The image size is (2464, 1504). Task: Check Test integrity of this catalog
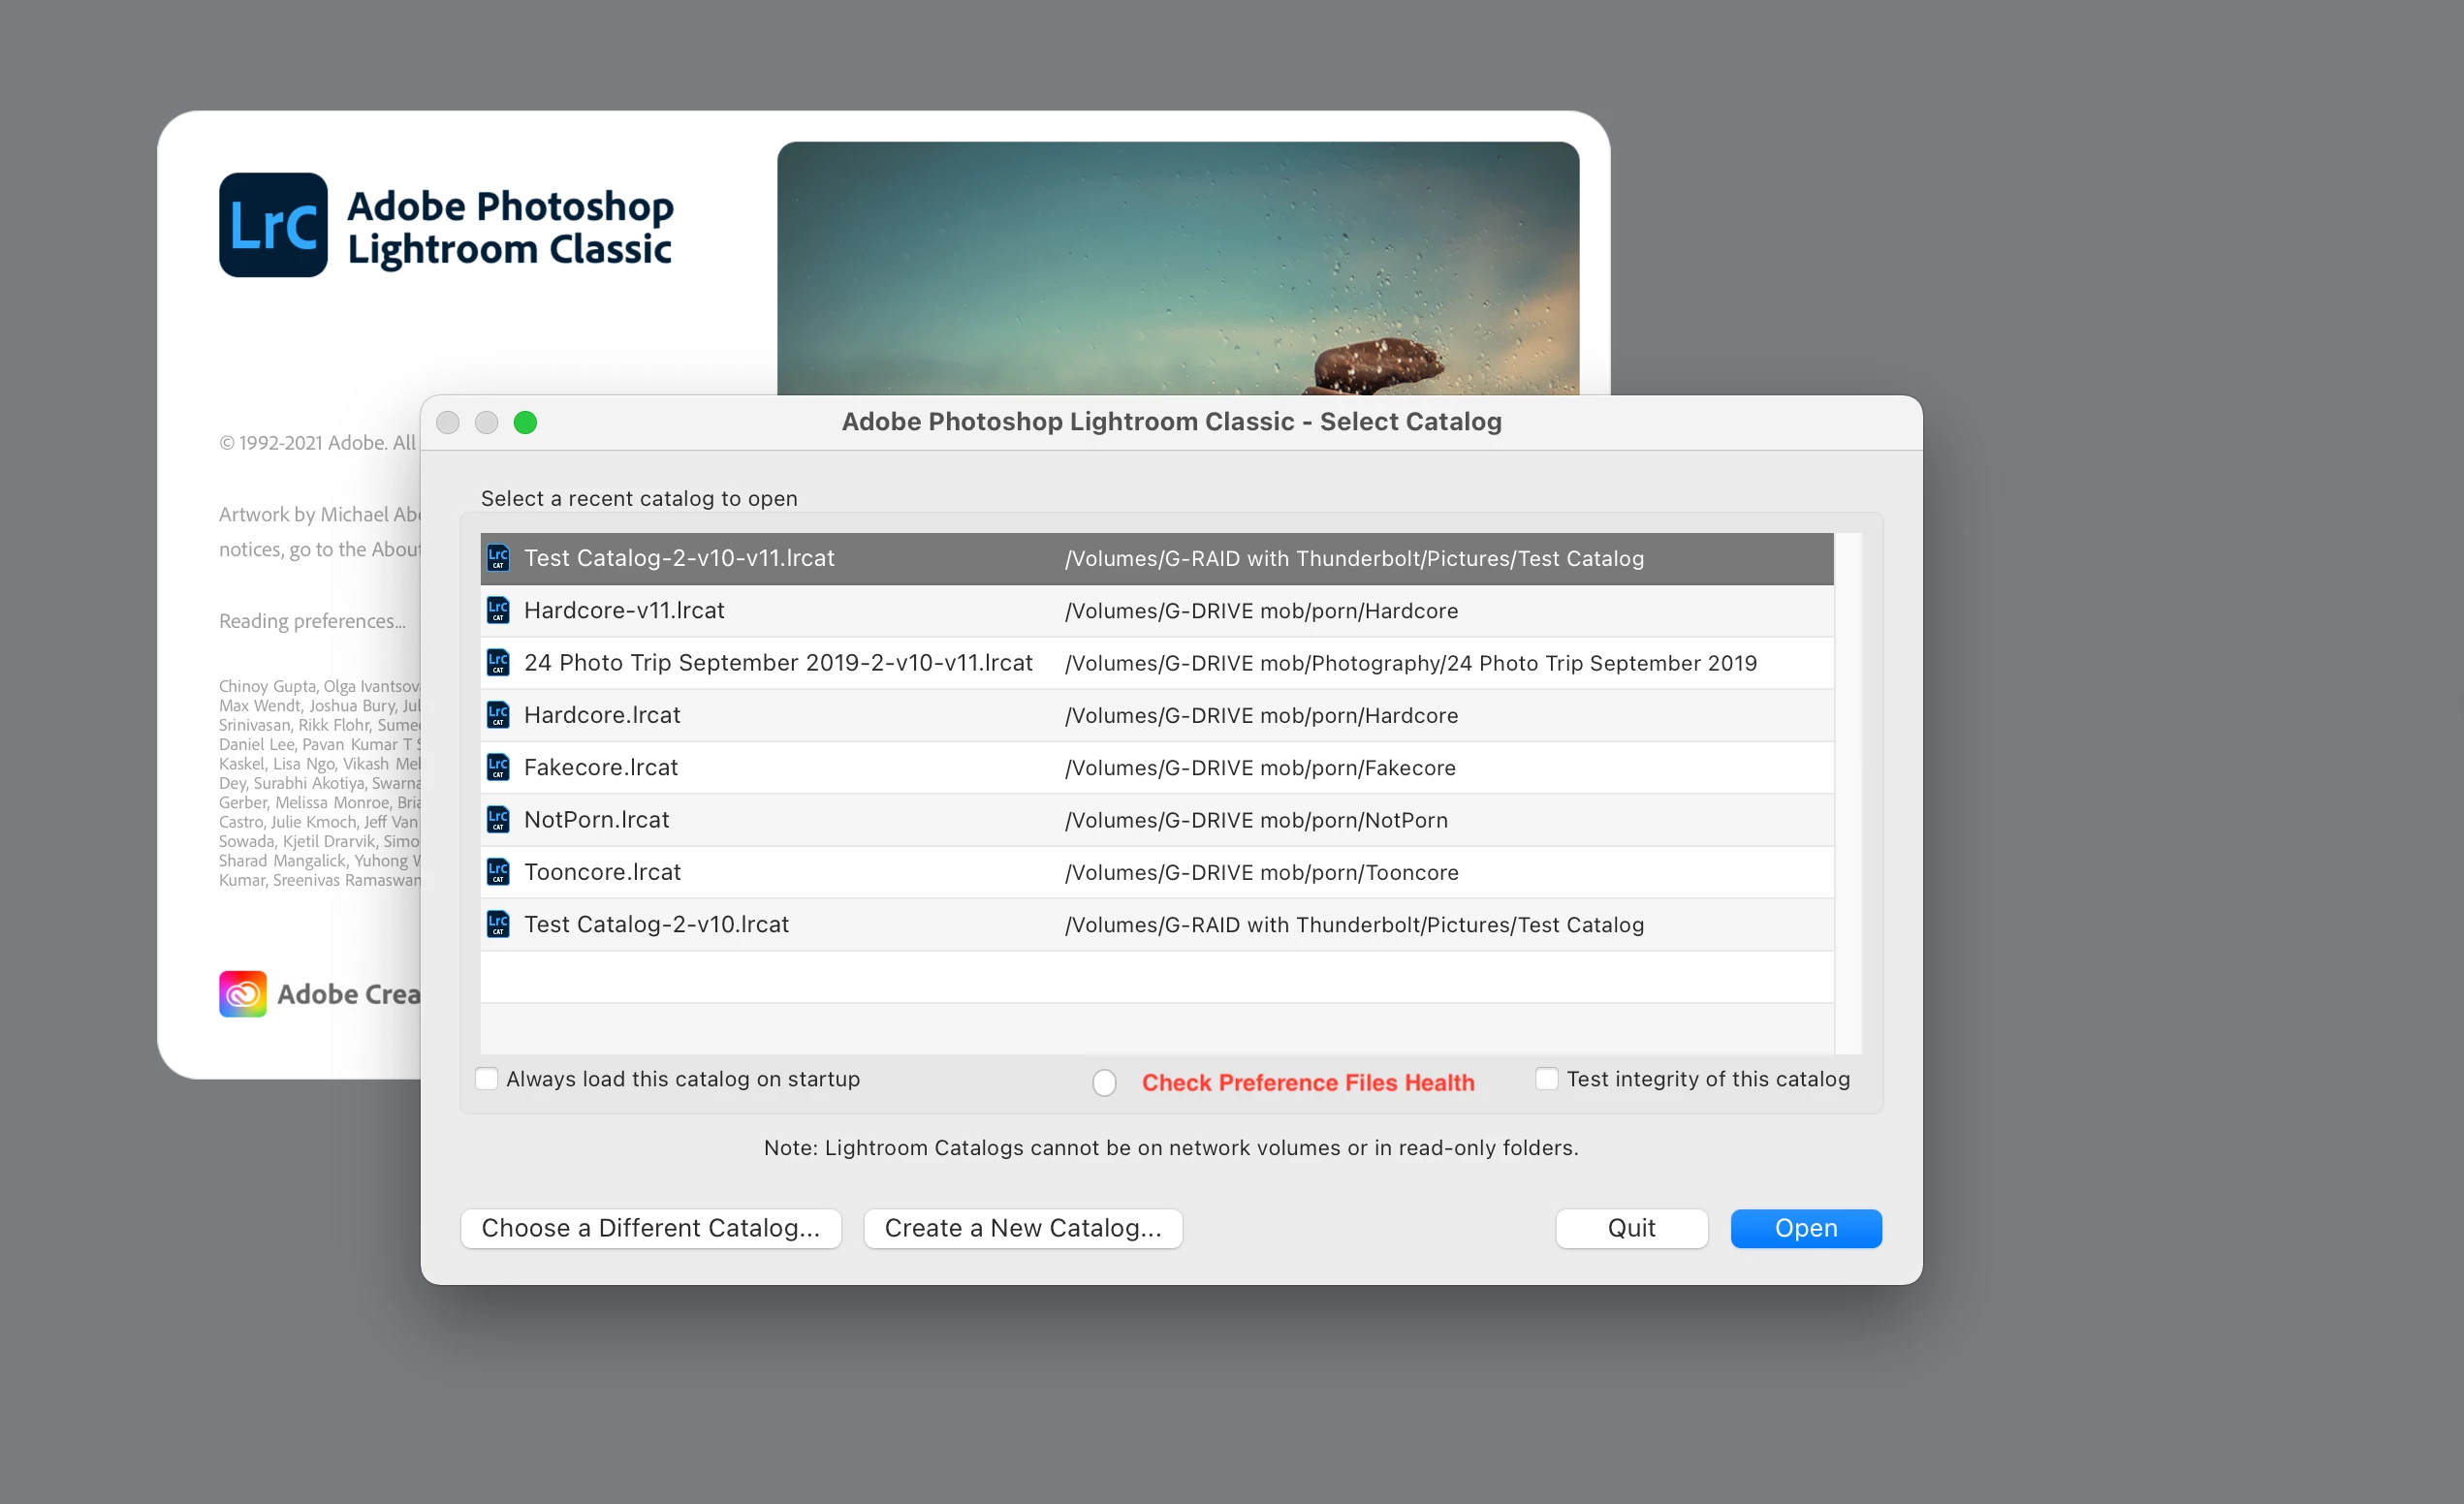[x=1546, y=1079]
